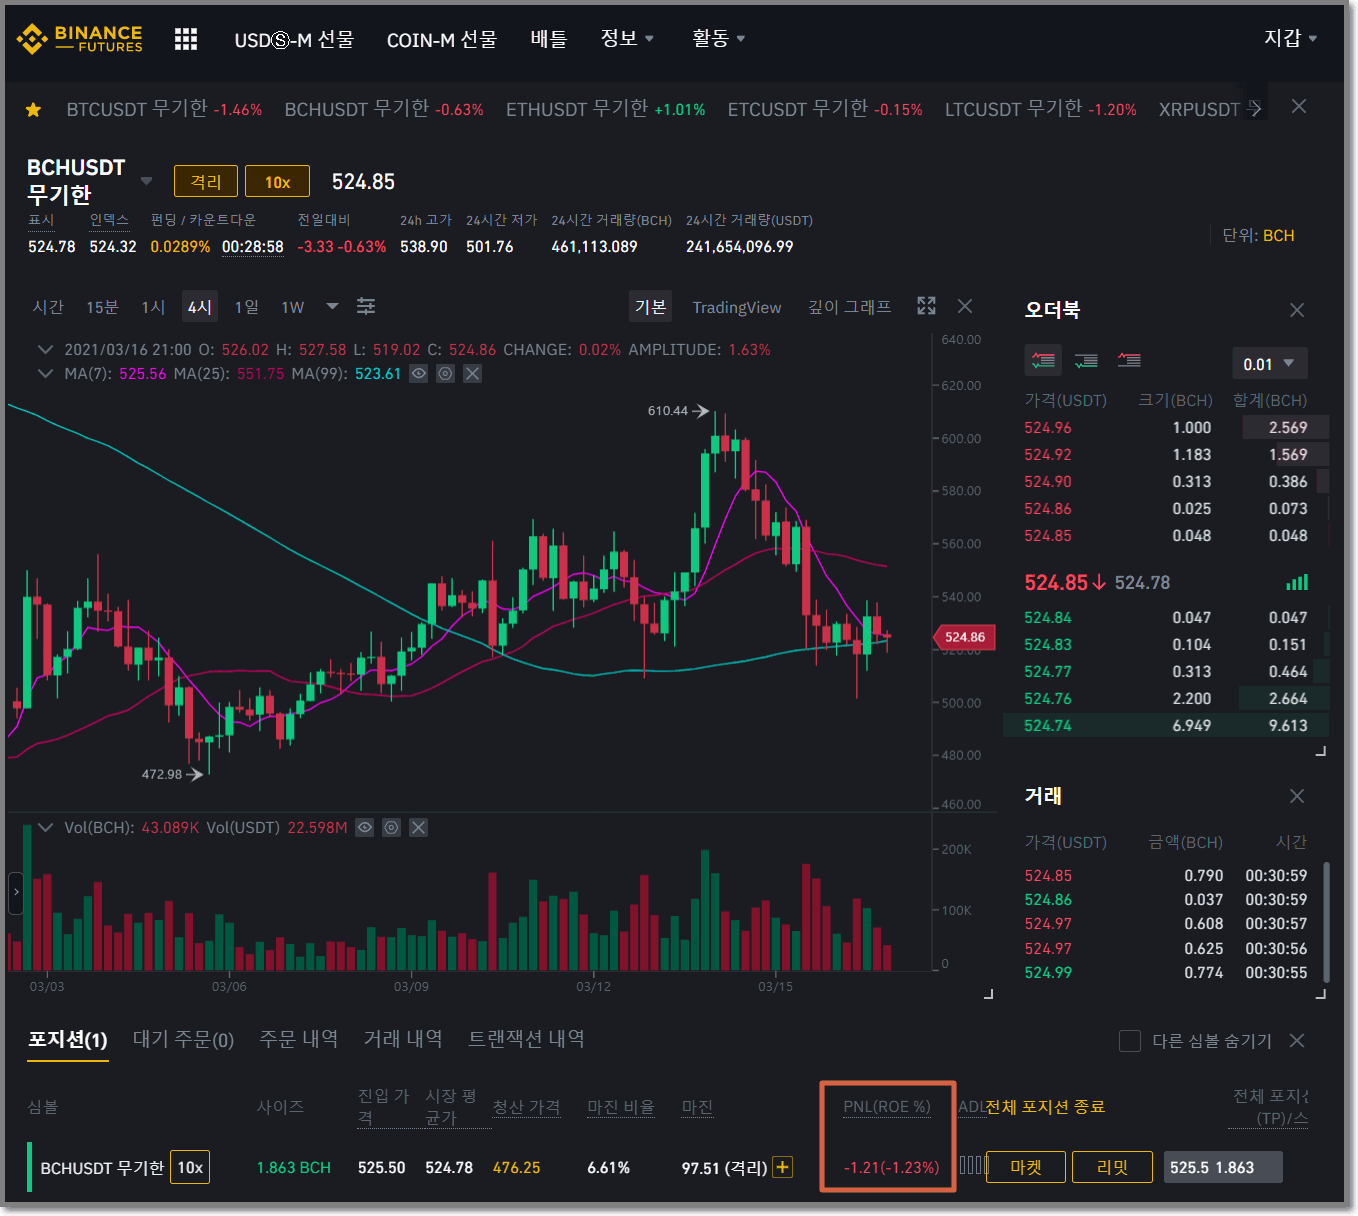The height and width of the screenshot is (1216, 1358).
Task: Close the ticker favorites bar
Action: coord(1299,106)
